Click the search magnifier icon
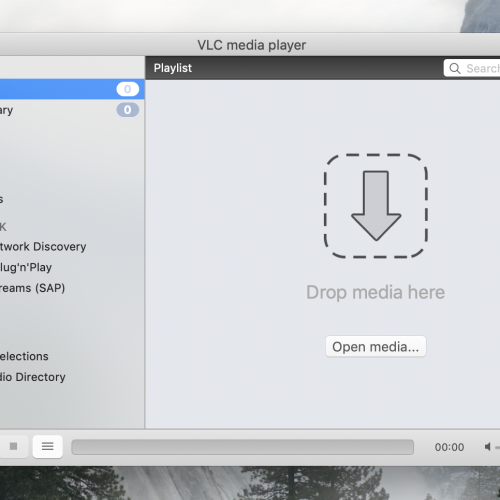 [x=455, y=68]
